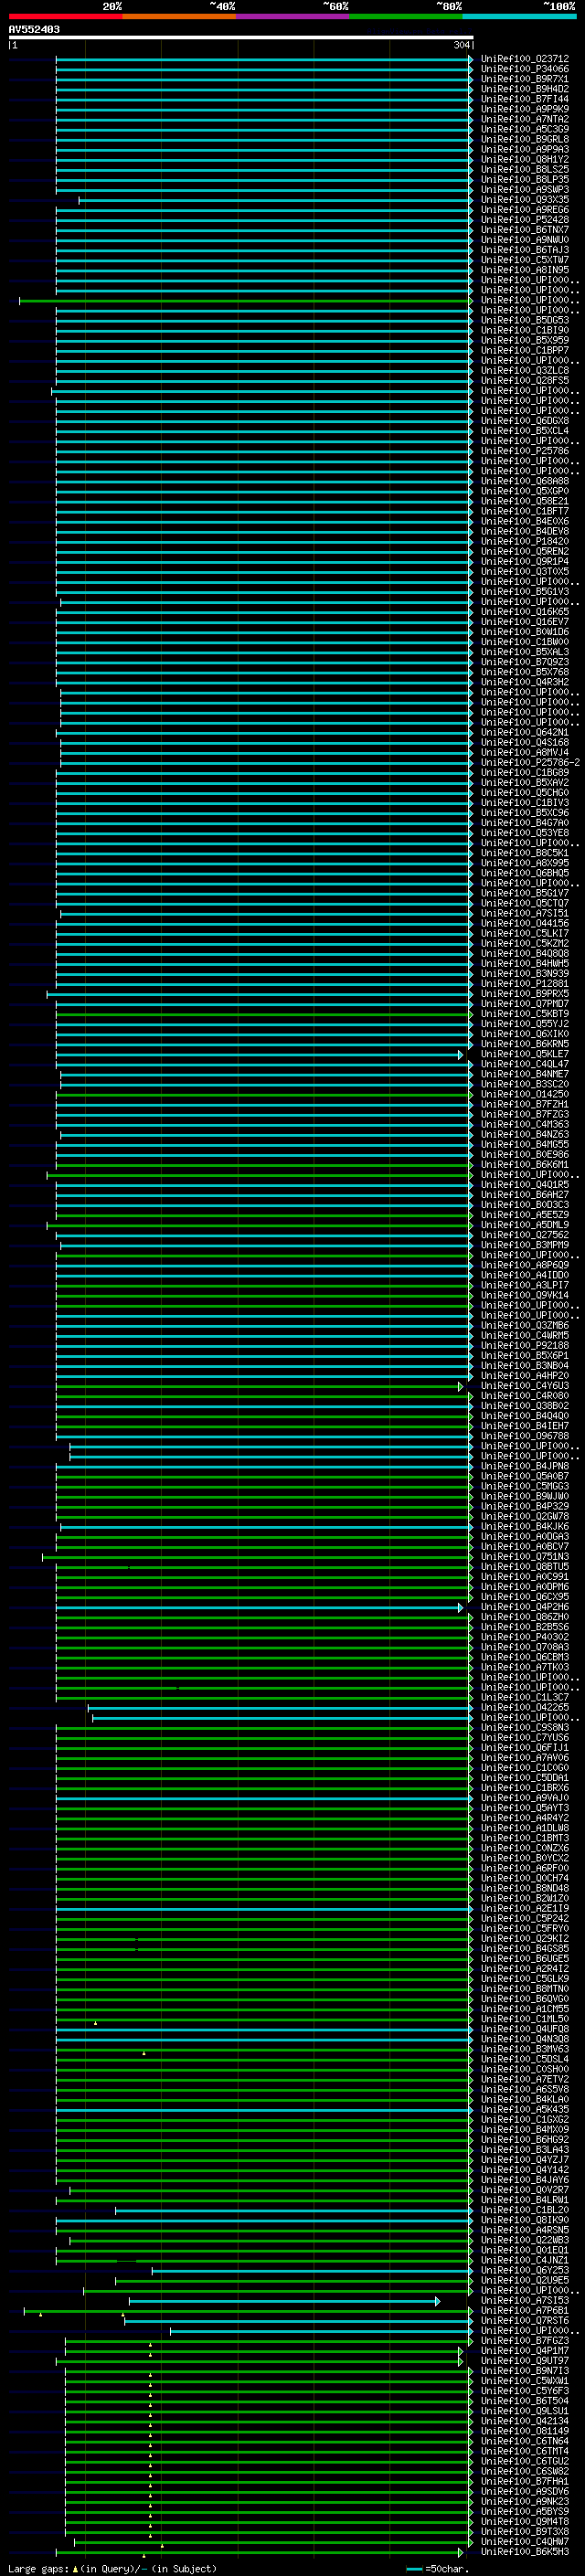Select label UniRef100_Q4UFQ8
585x2576 pixels.
point(525,2029)
